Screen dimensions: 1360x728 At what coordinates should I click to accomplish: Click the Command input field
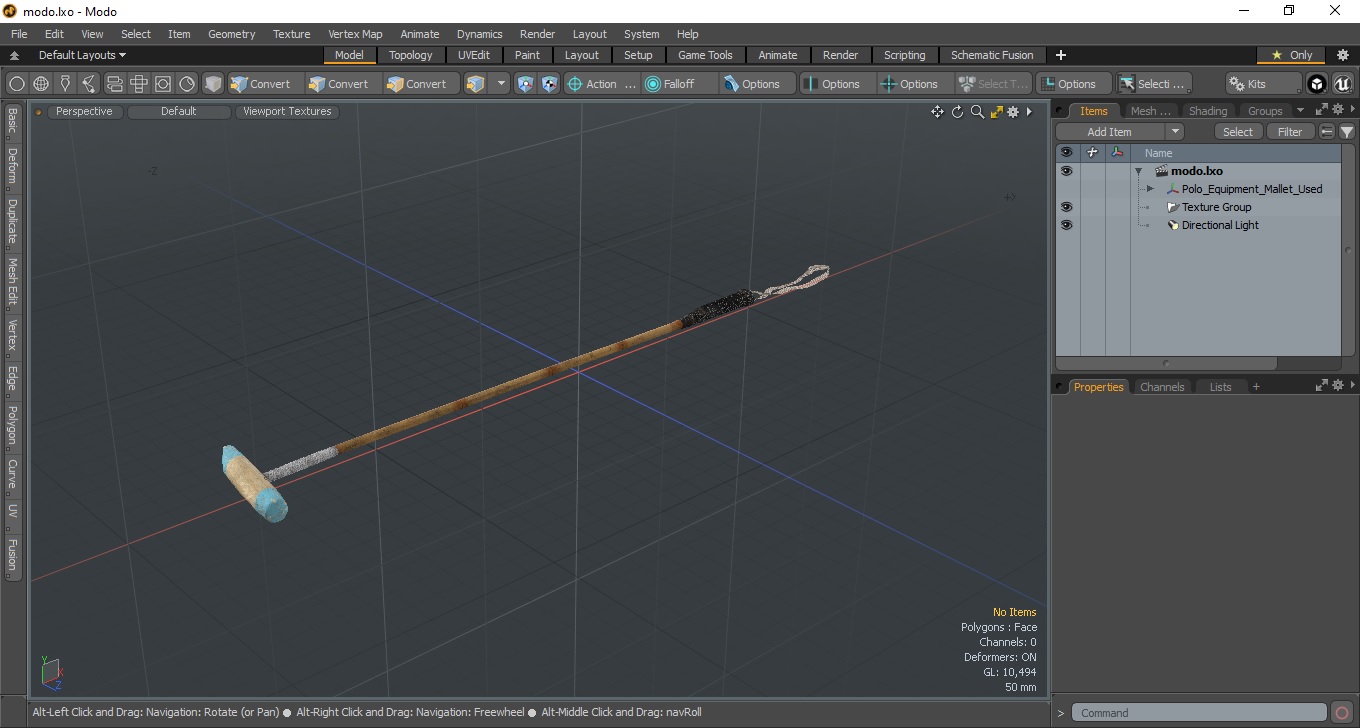point(1199,713)
